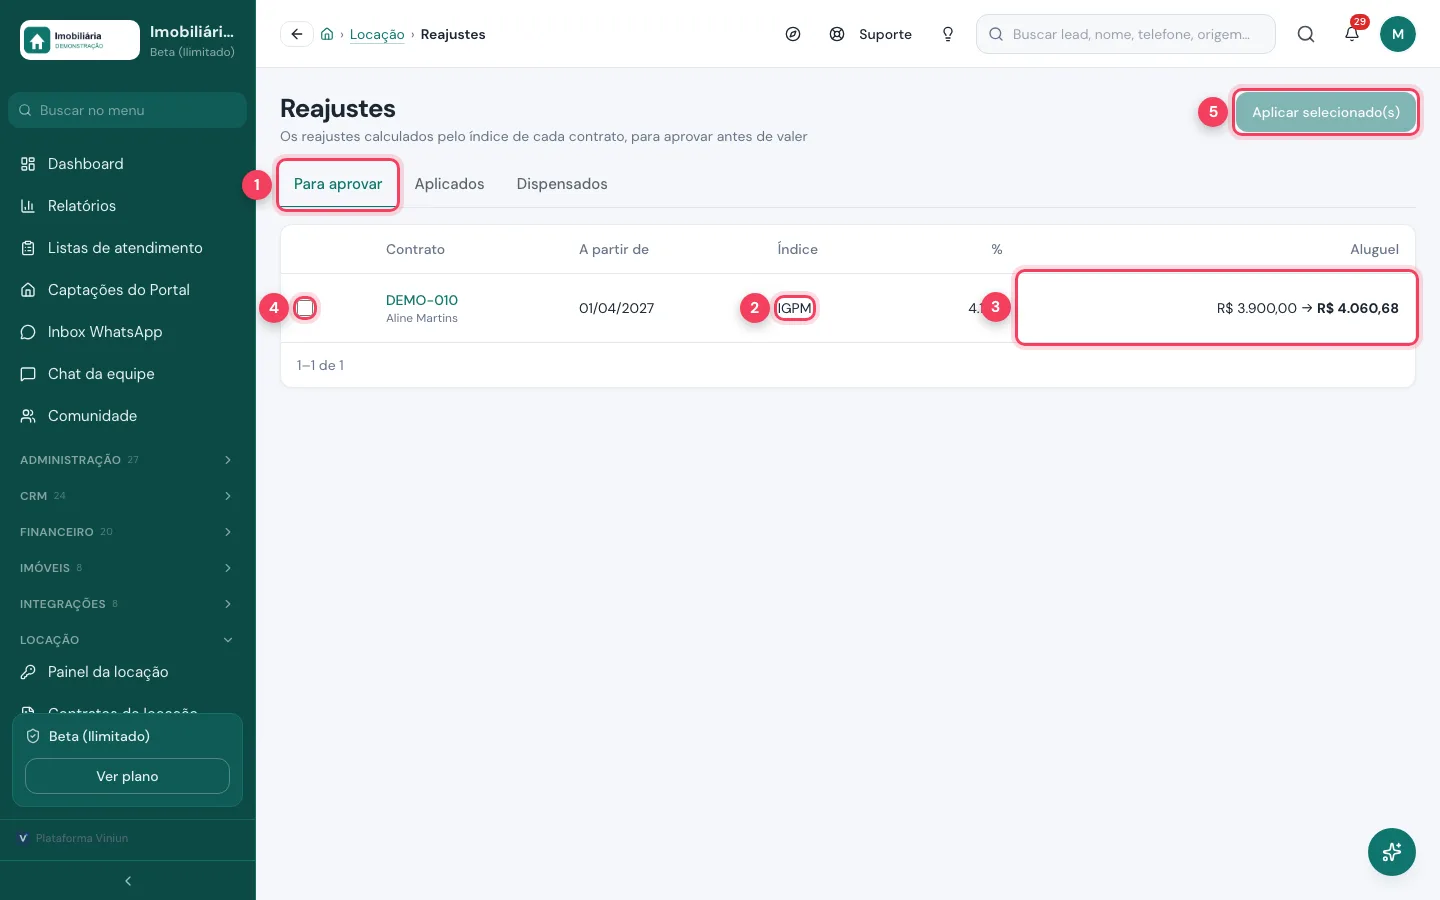Click the IGPM index value
1440x900 pixels.
795,308
